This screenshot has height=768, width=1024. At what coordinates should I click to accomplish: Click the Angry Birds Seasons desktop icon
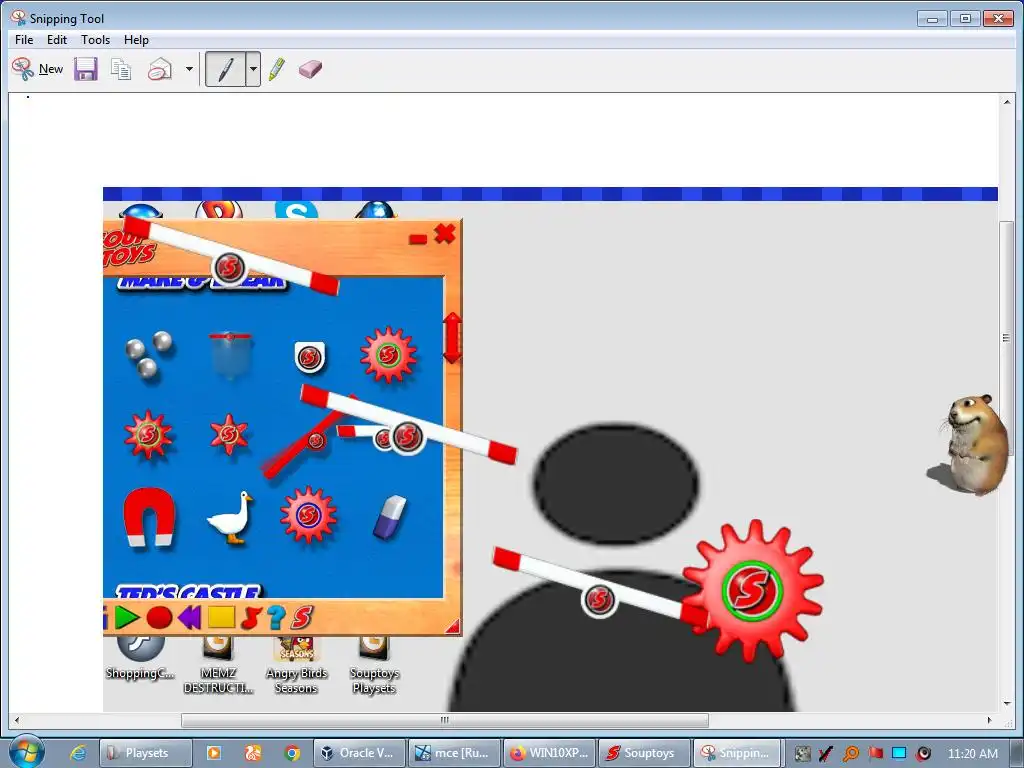[296, 664]
